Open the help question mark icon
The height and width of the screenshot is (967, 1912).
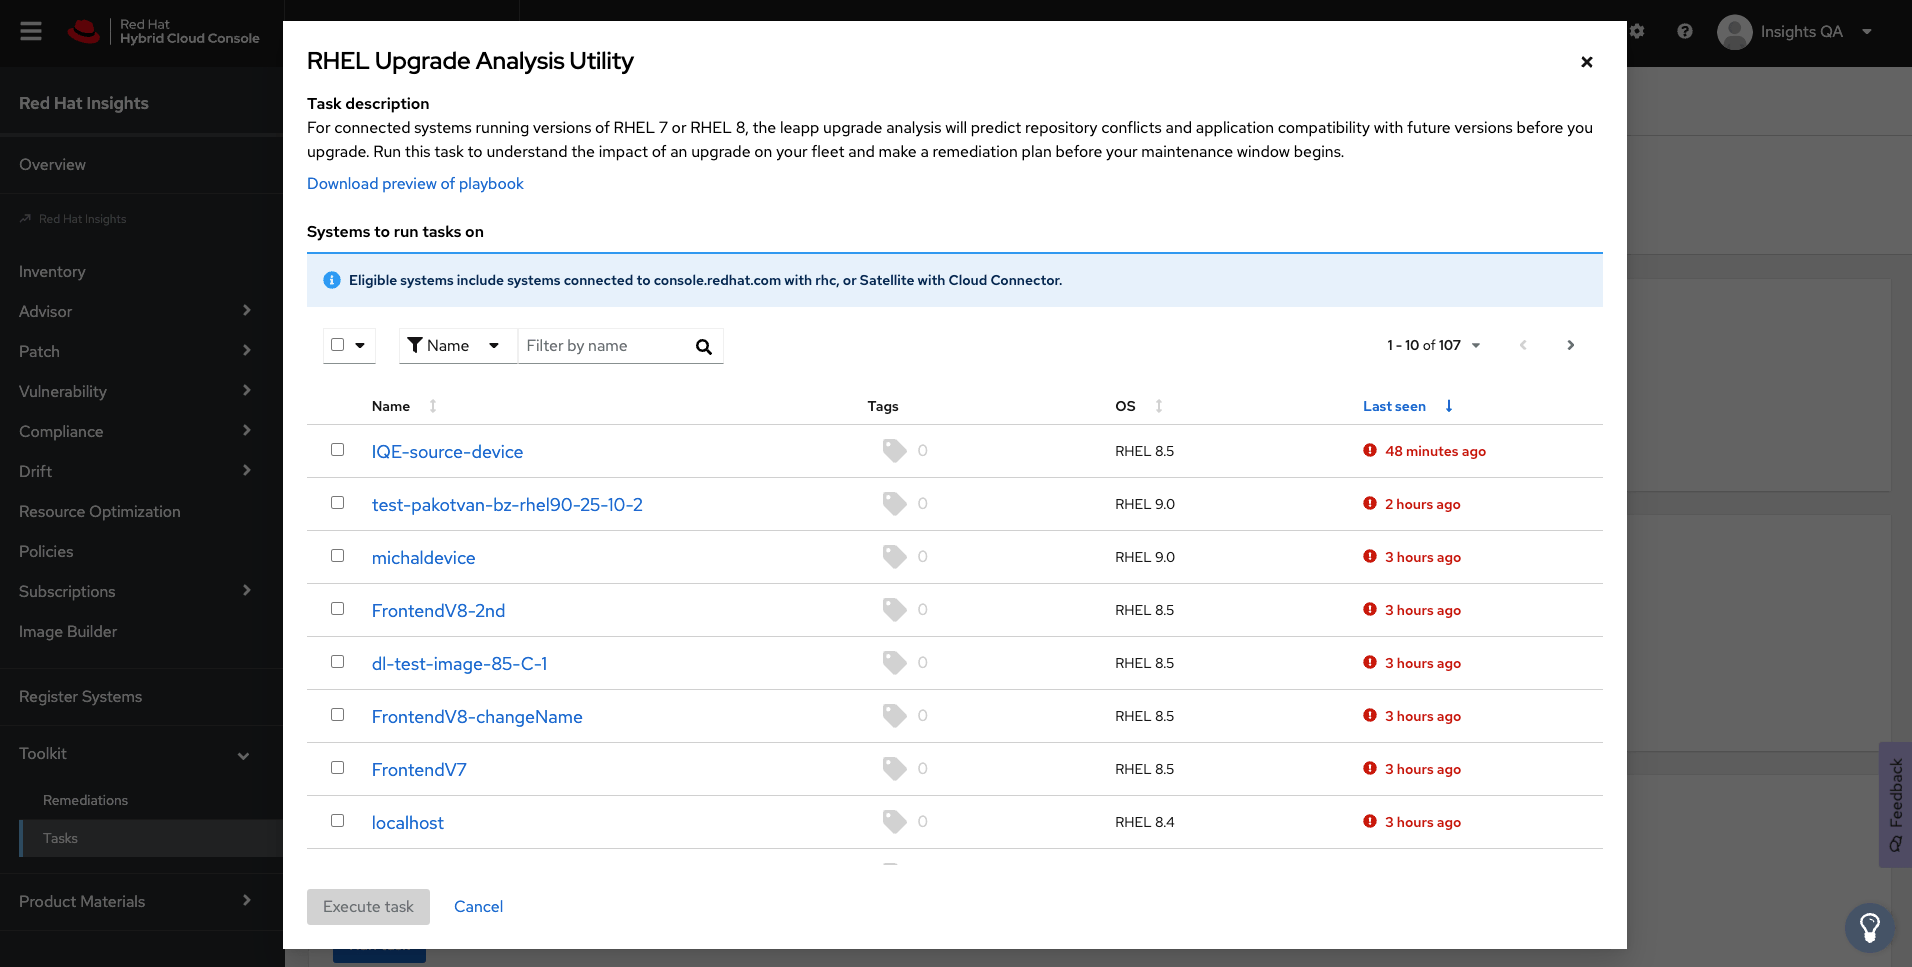tap(1685, 31)
